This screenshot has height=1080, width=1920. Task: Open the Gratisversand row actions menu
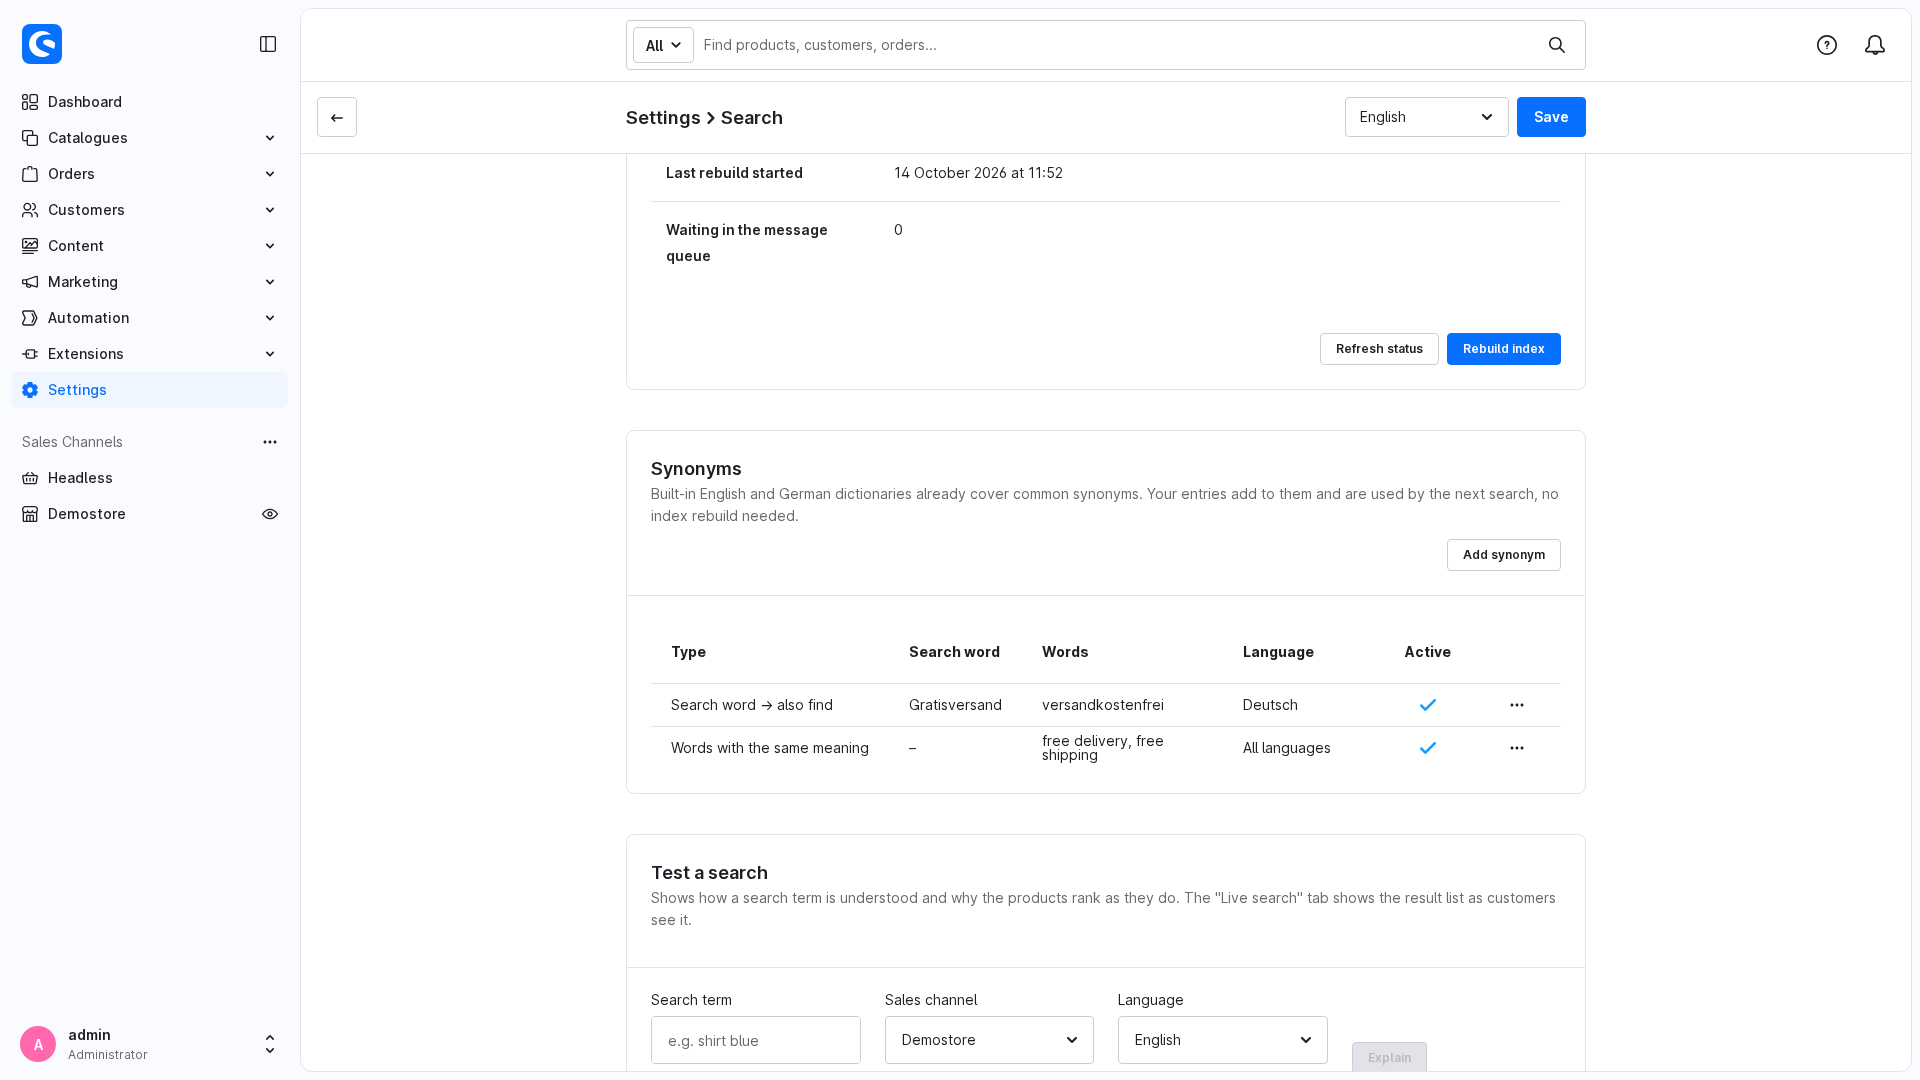click(1517, 705)
